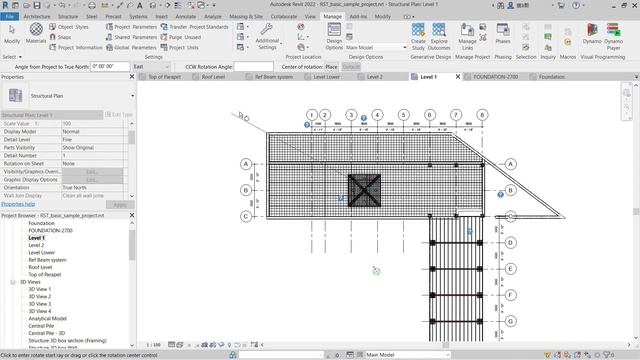Open the Phases dialog
This screenshot has width=640, height=360.
[503, 34]
